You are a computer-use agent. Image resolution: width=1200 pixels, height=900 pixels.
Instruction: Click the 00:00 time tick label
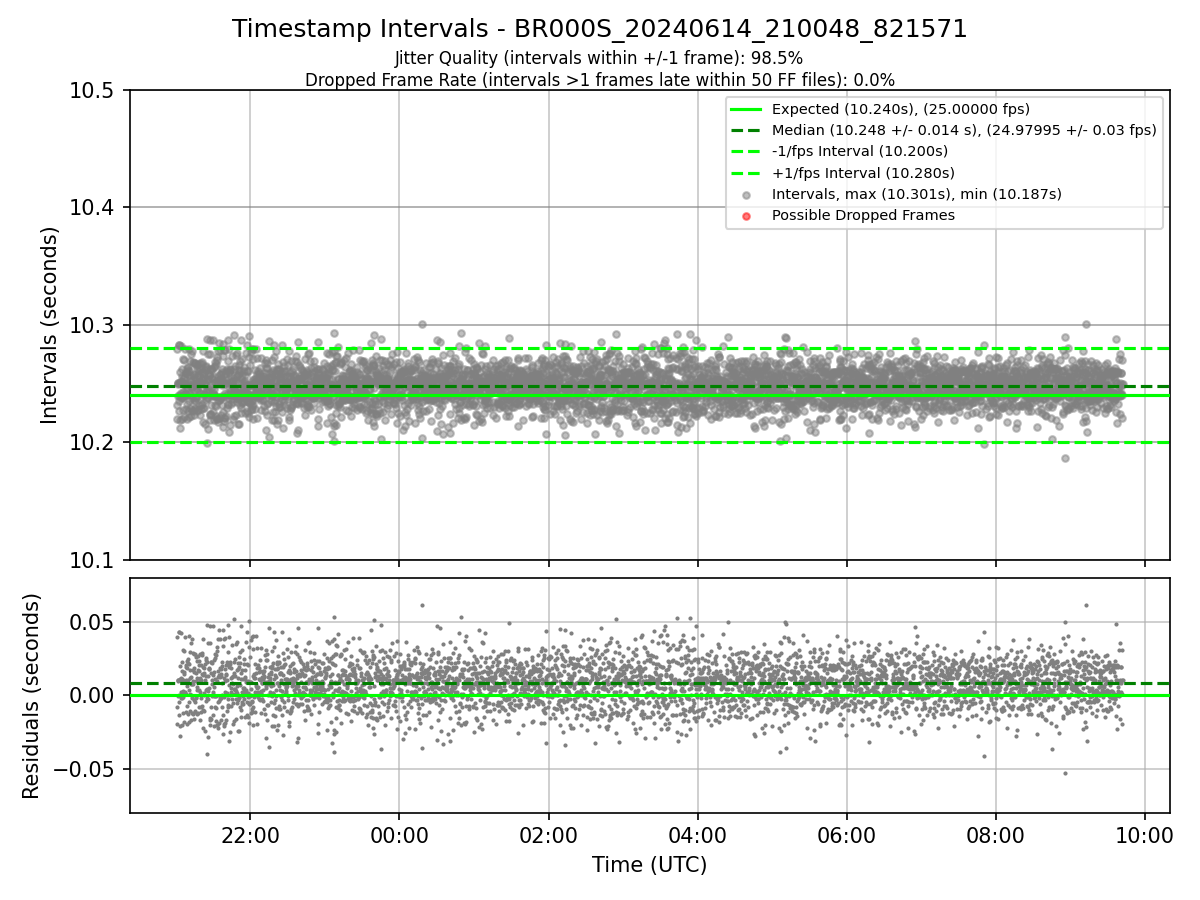click(x=399, y=835)
